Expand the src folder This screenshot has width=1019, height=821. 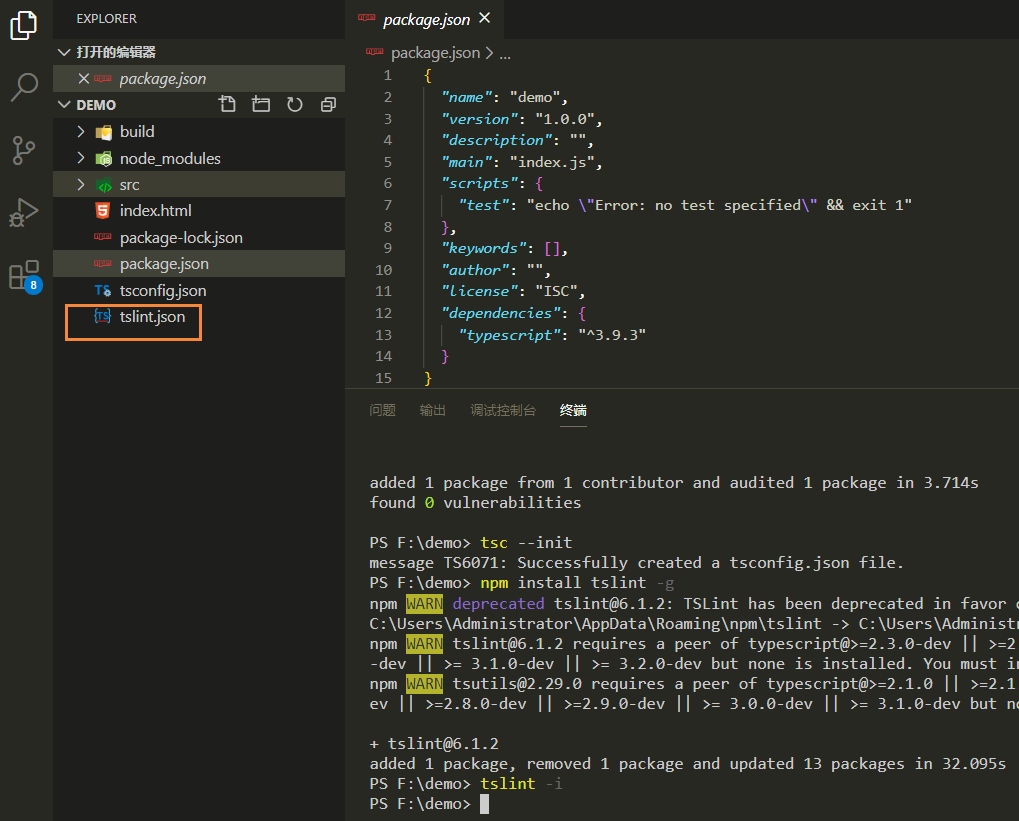point(81,185)
